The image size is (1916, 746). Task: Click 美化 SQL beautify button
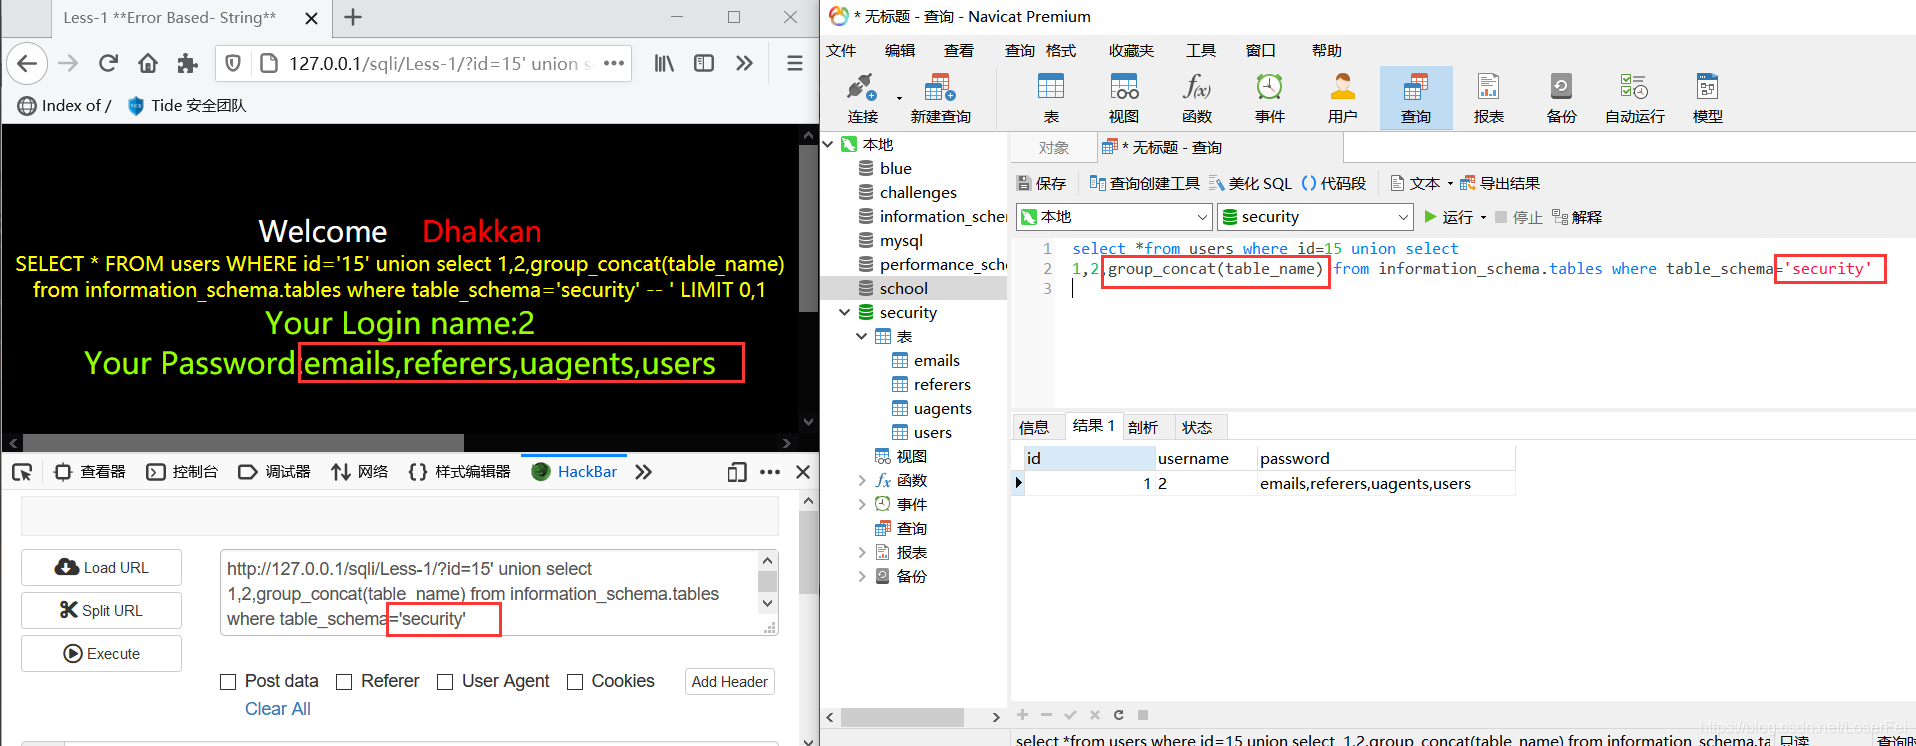(1250, 184)
